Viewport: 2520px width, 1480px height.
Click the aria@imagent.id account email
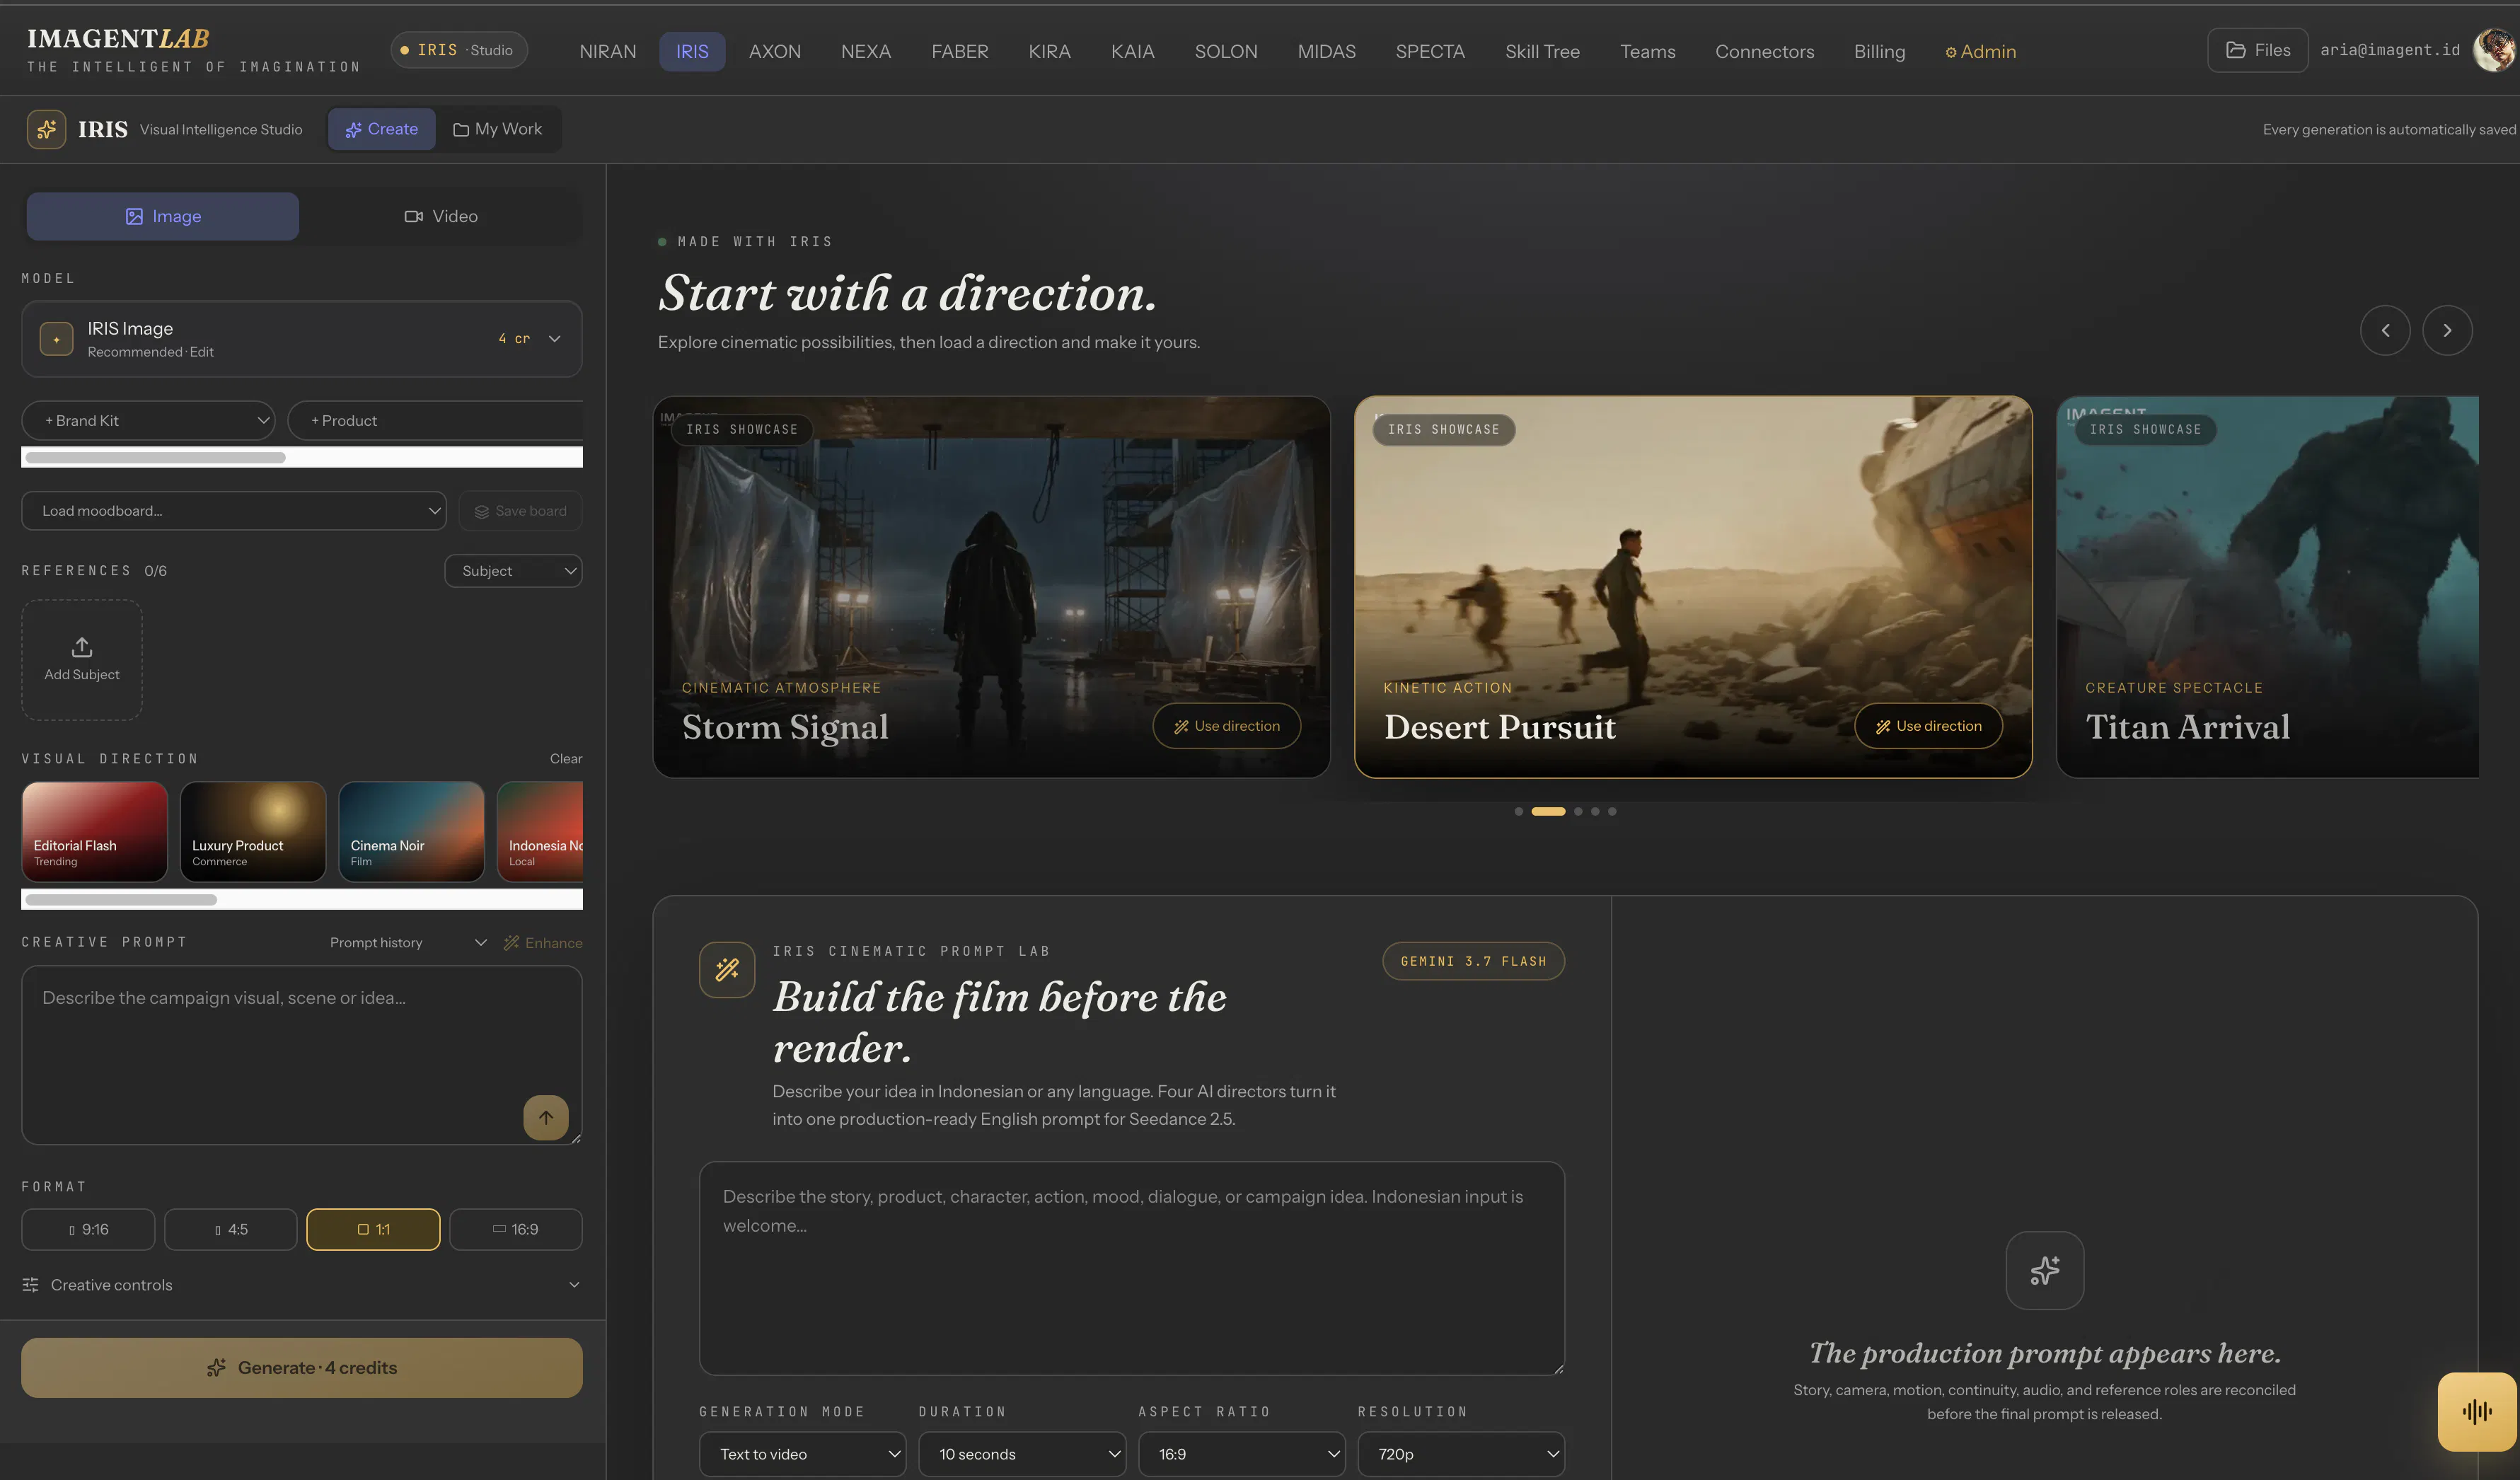(x=2389, y=50)
